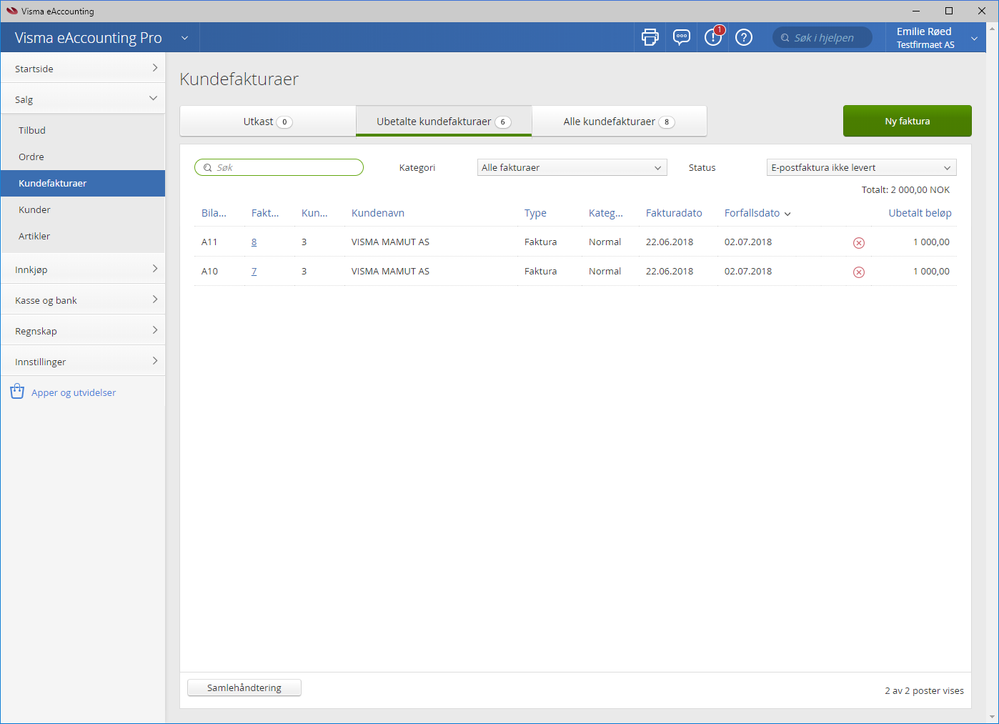Switch to the Utkast tab

(267, 122)
